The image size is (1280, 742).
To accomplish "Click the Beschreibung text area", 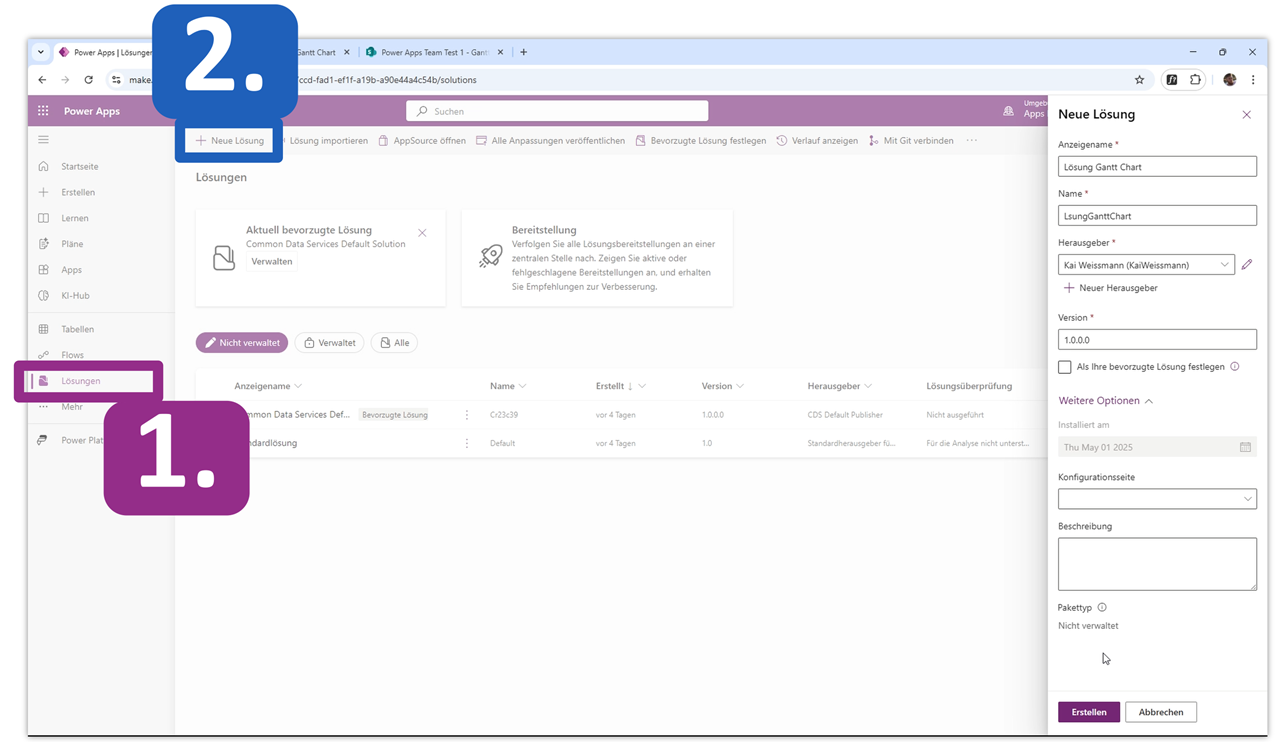I will [x=1157, y=564].
